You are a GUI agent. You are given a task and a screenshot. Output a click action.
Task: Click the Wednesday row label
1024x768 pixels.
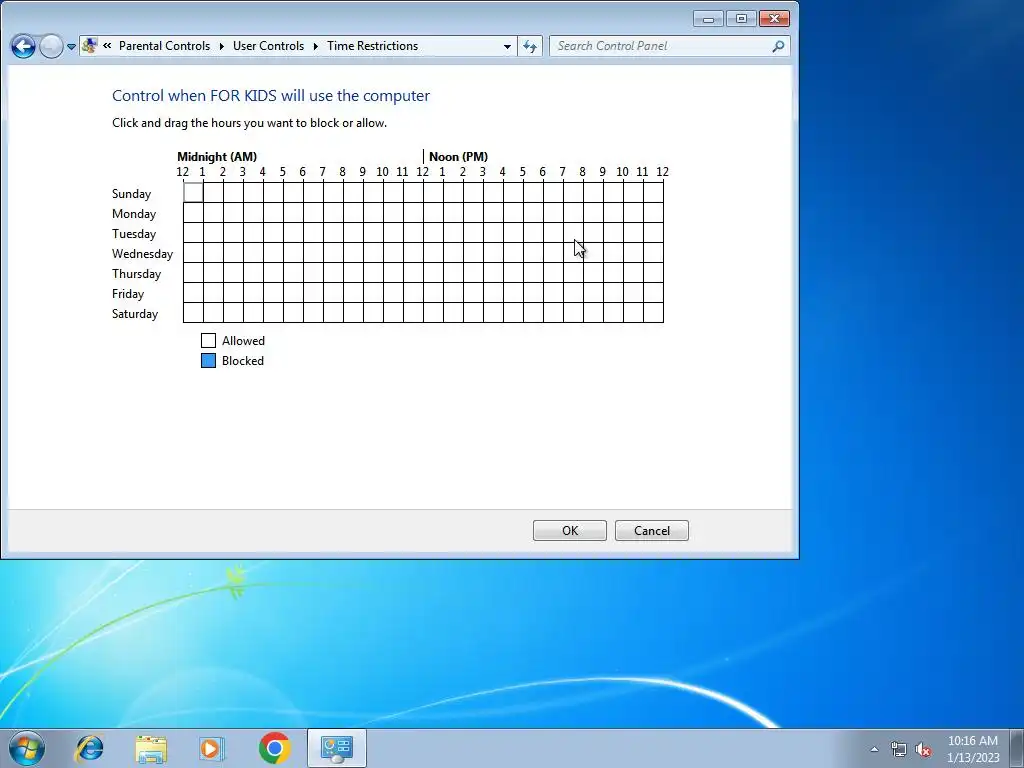tap(142, 253)
